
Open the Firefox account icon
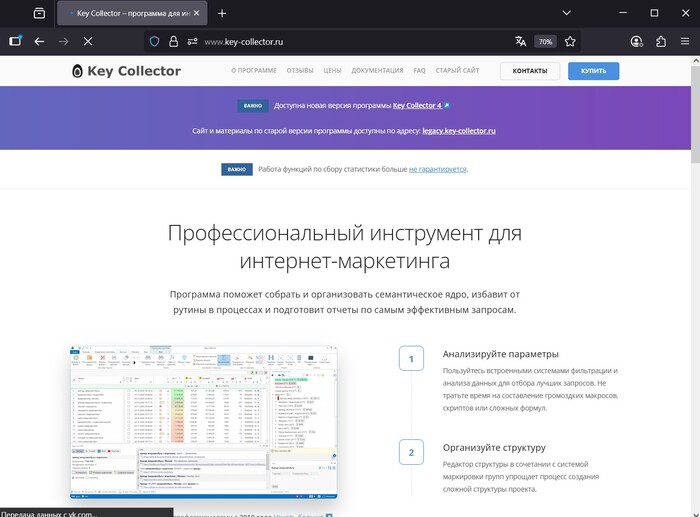coord(637,42)
